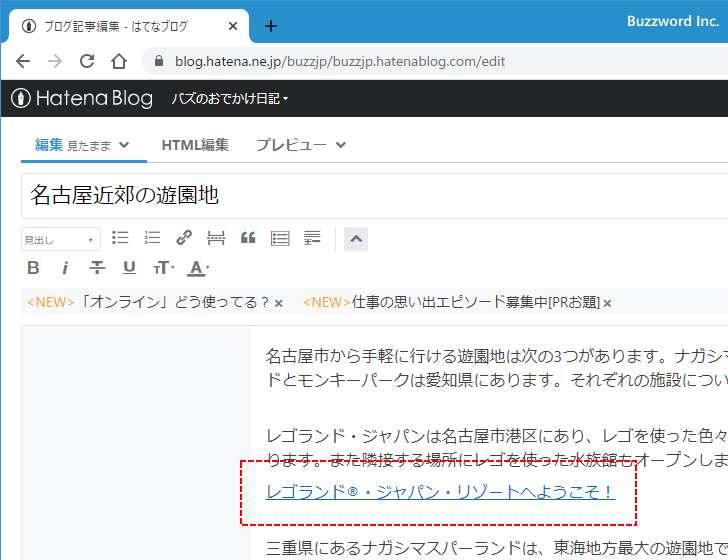Expand the 見たまま editing mode chevron
The width and height of the screenshot is (728, 560).
124,145
